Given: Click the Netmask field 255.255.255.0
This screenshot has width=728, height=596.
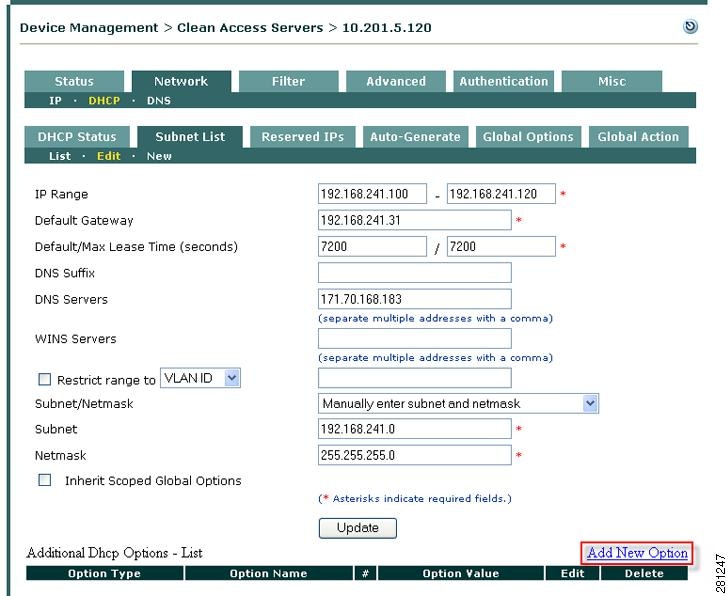Looking at the screenshot, I should 415,455.
